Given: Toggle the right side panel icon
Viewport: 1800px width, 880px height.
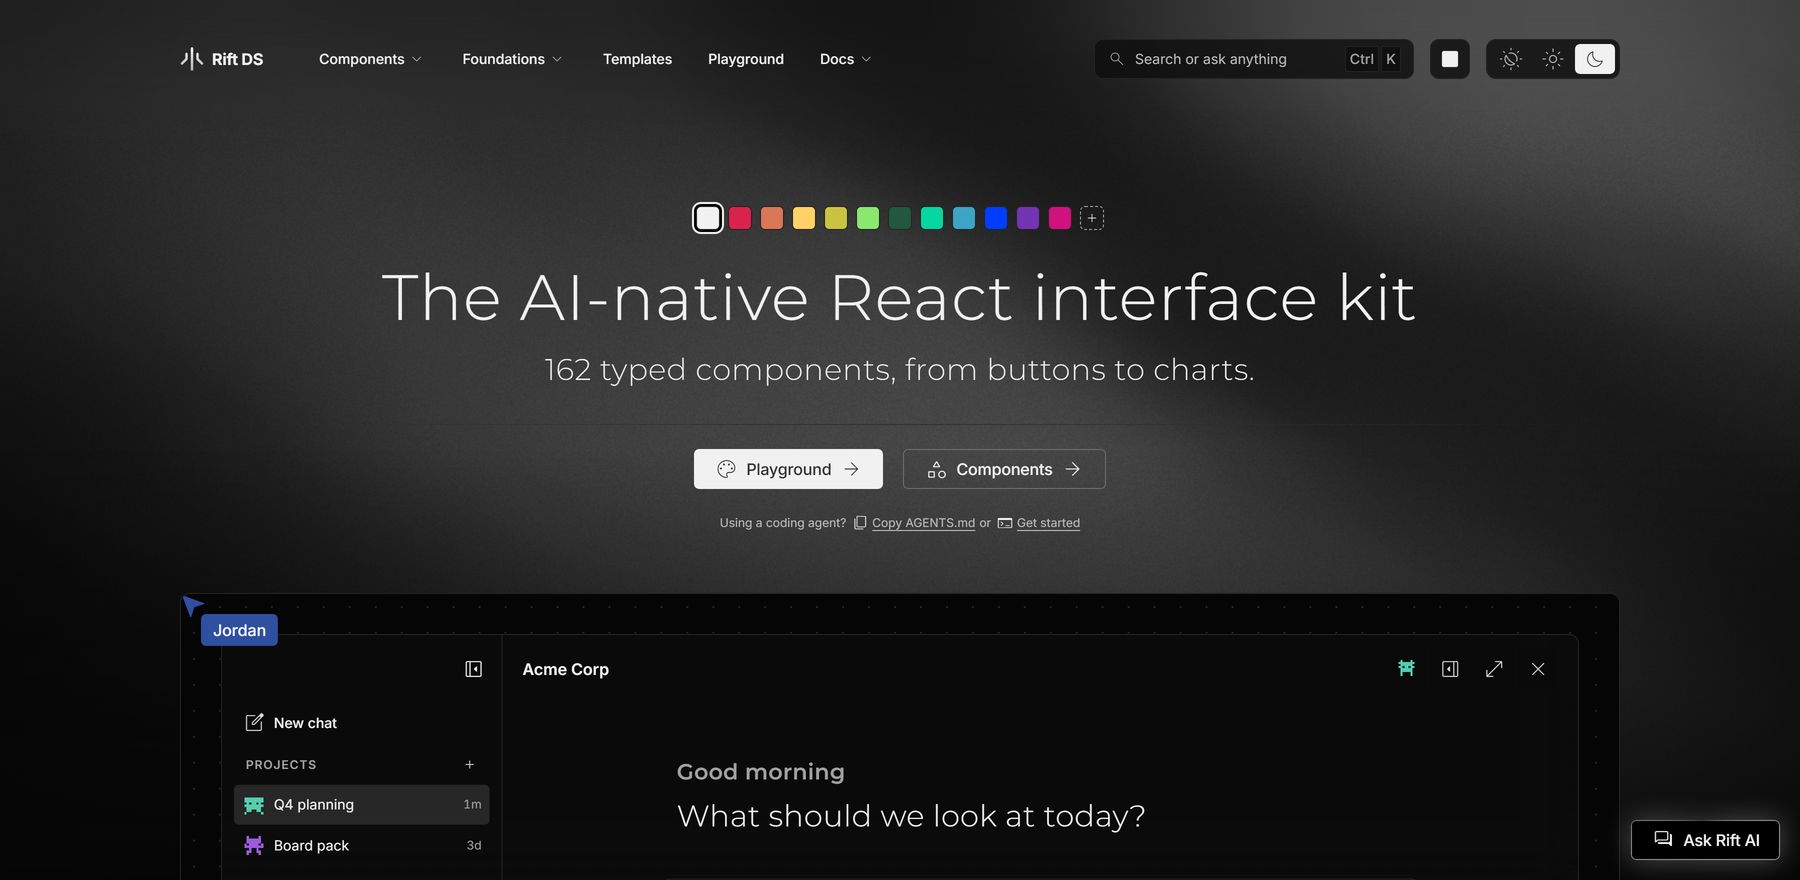Looking at the screenshot, I should pos(1450,669).
